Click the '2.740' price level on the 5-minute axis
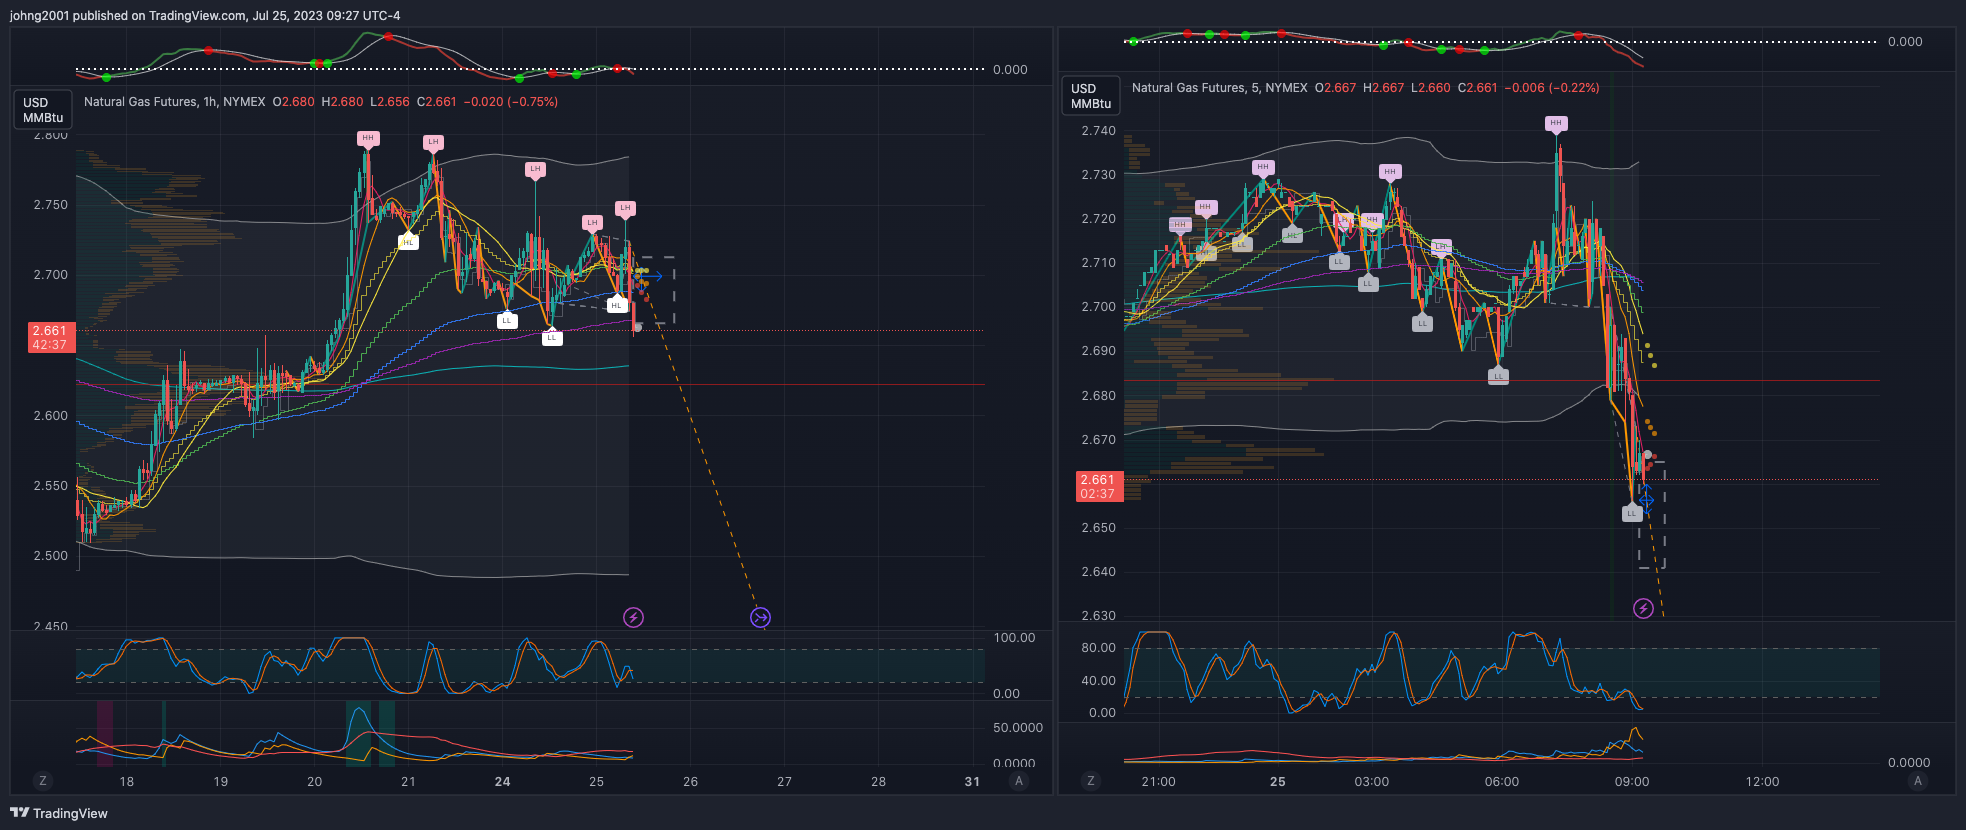The image size is (1966, 830). [1099, 131]
